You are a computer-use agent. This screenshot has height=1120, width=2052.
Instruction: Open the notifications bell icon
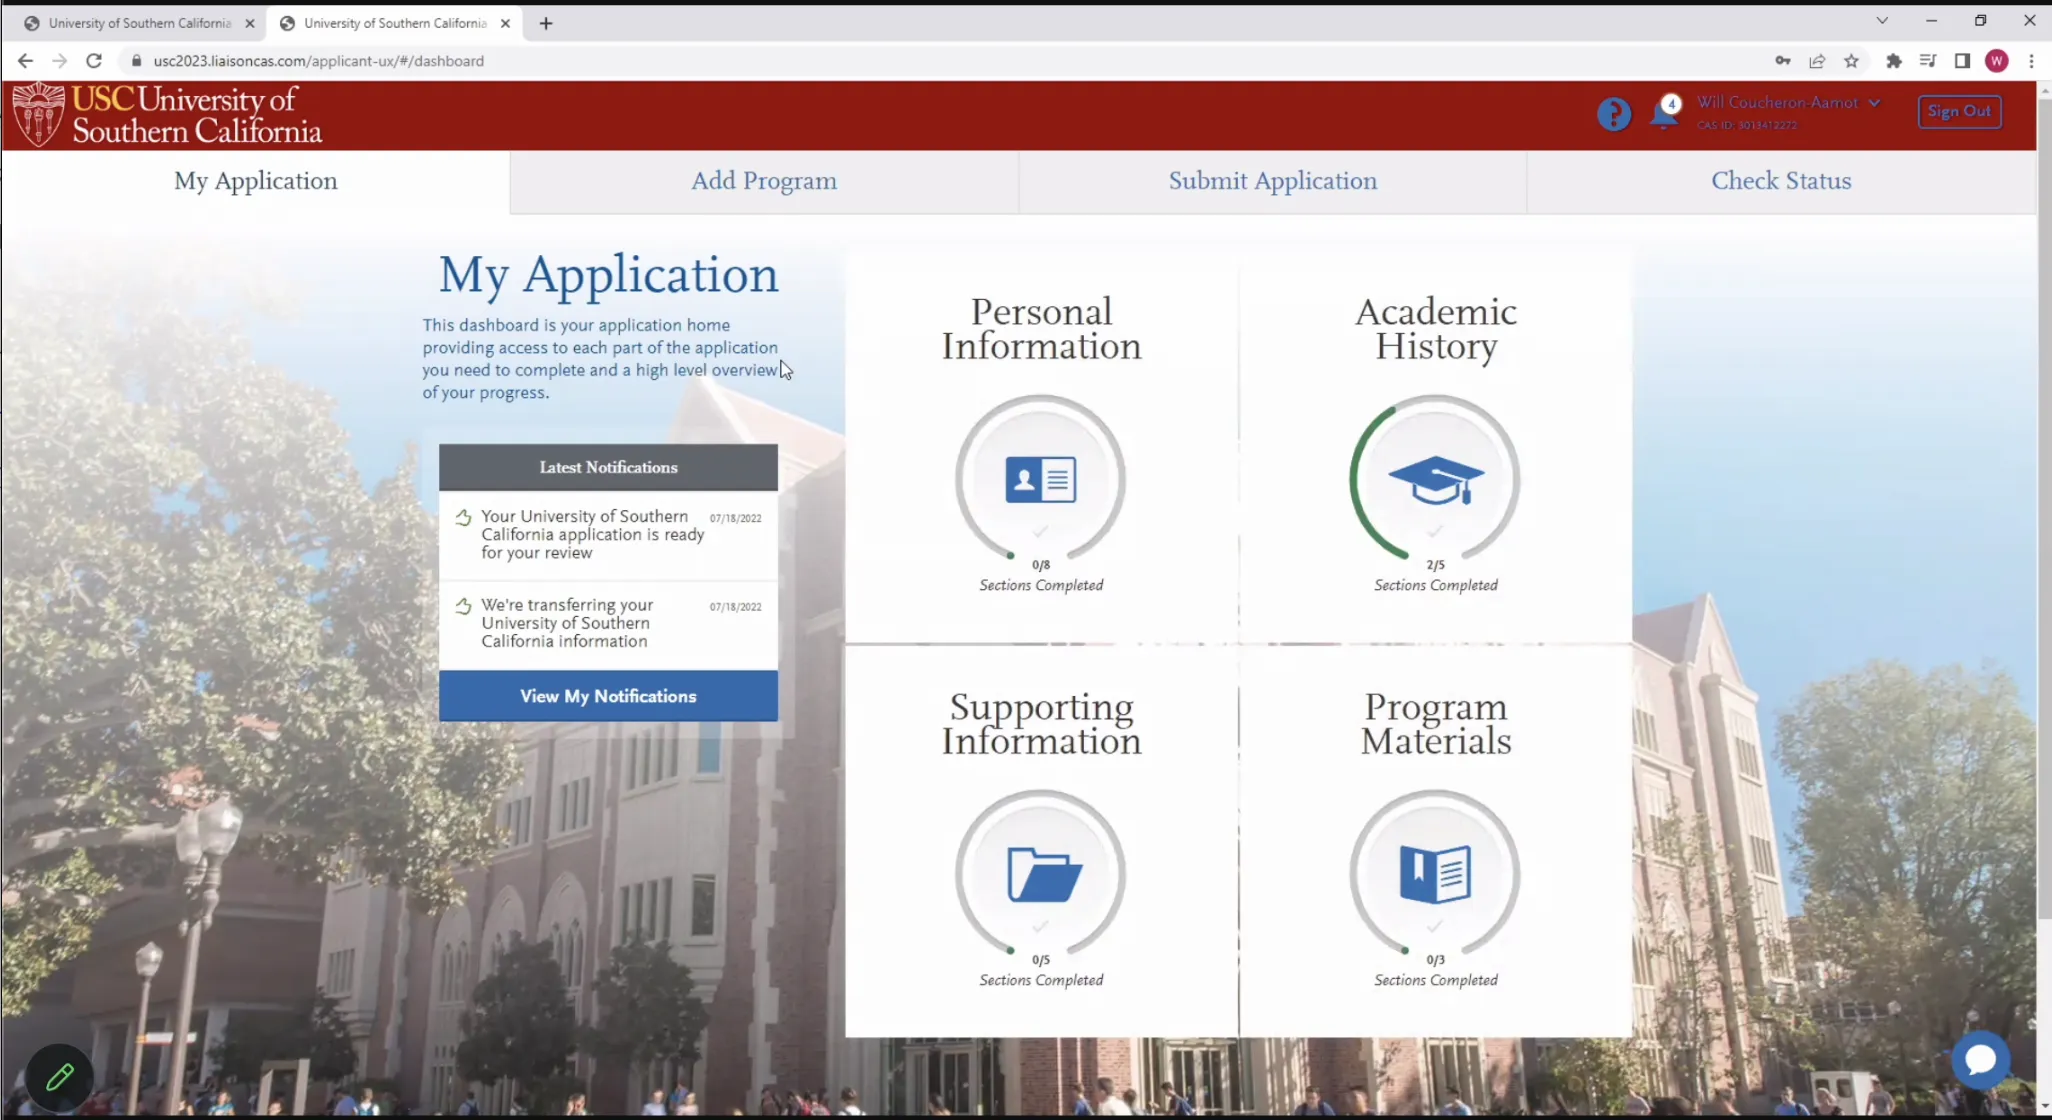(x=1664, y=114)
